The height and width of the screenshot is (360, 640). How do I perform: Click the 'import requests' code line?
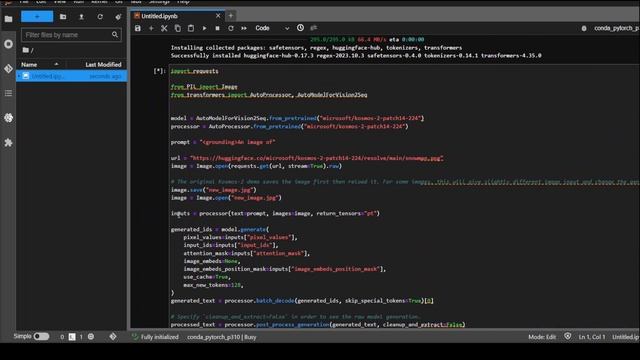pos(194,71)
